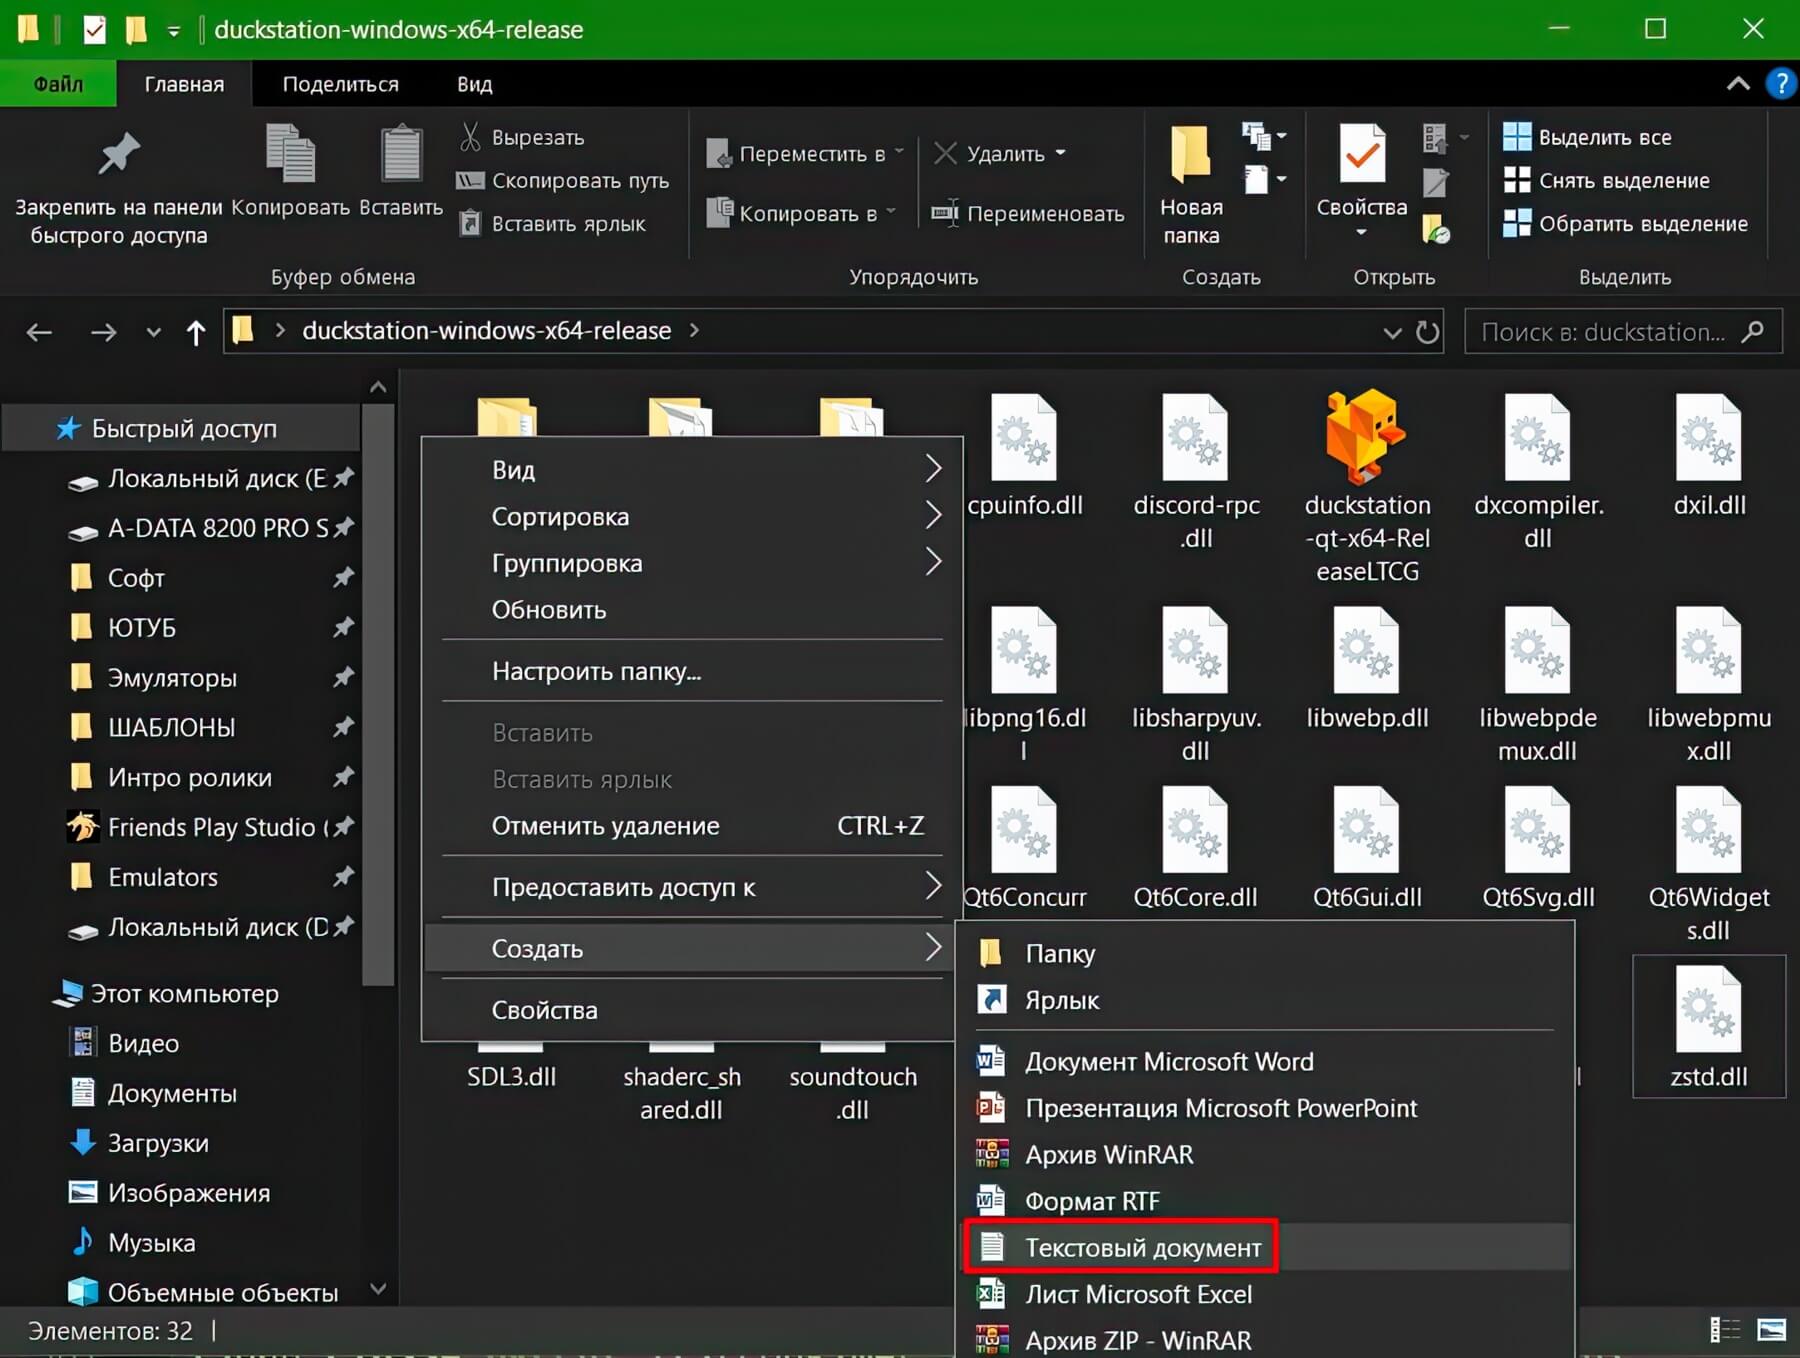Click the Edit pencil icon in ribbon
Image resolution: width=1800 pixels, height=1358 pixels.
[x=1436, y=181]
